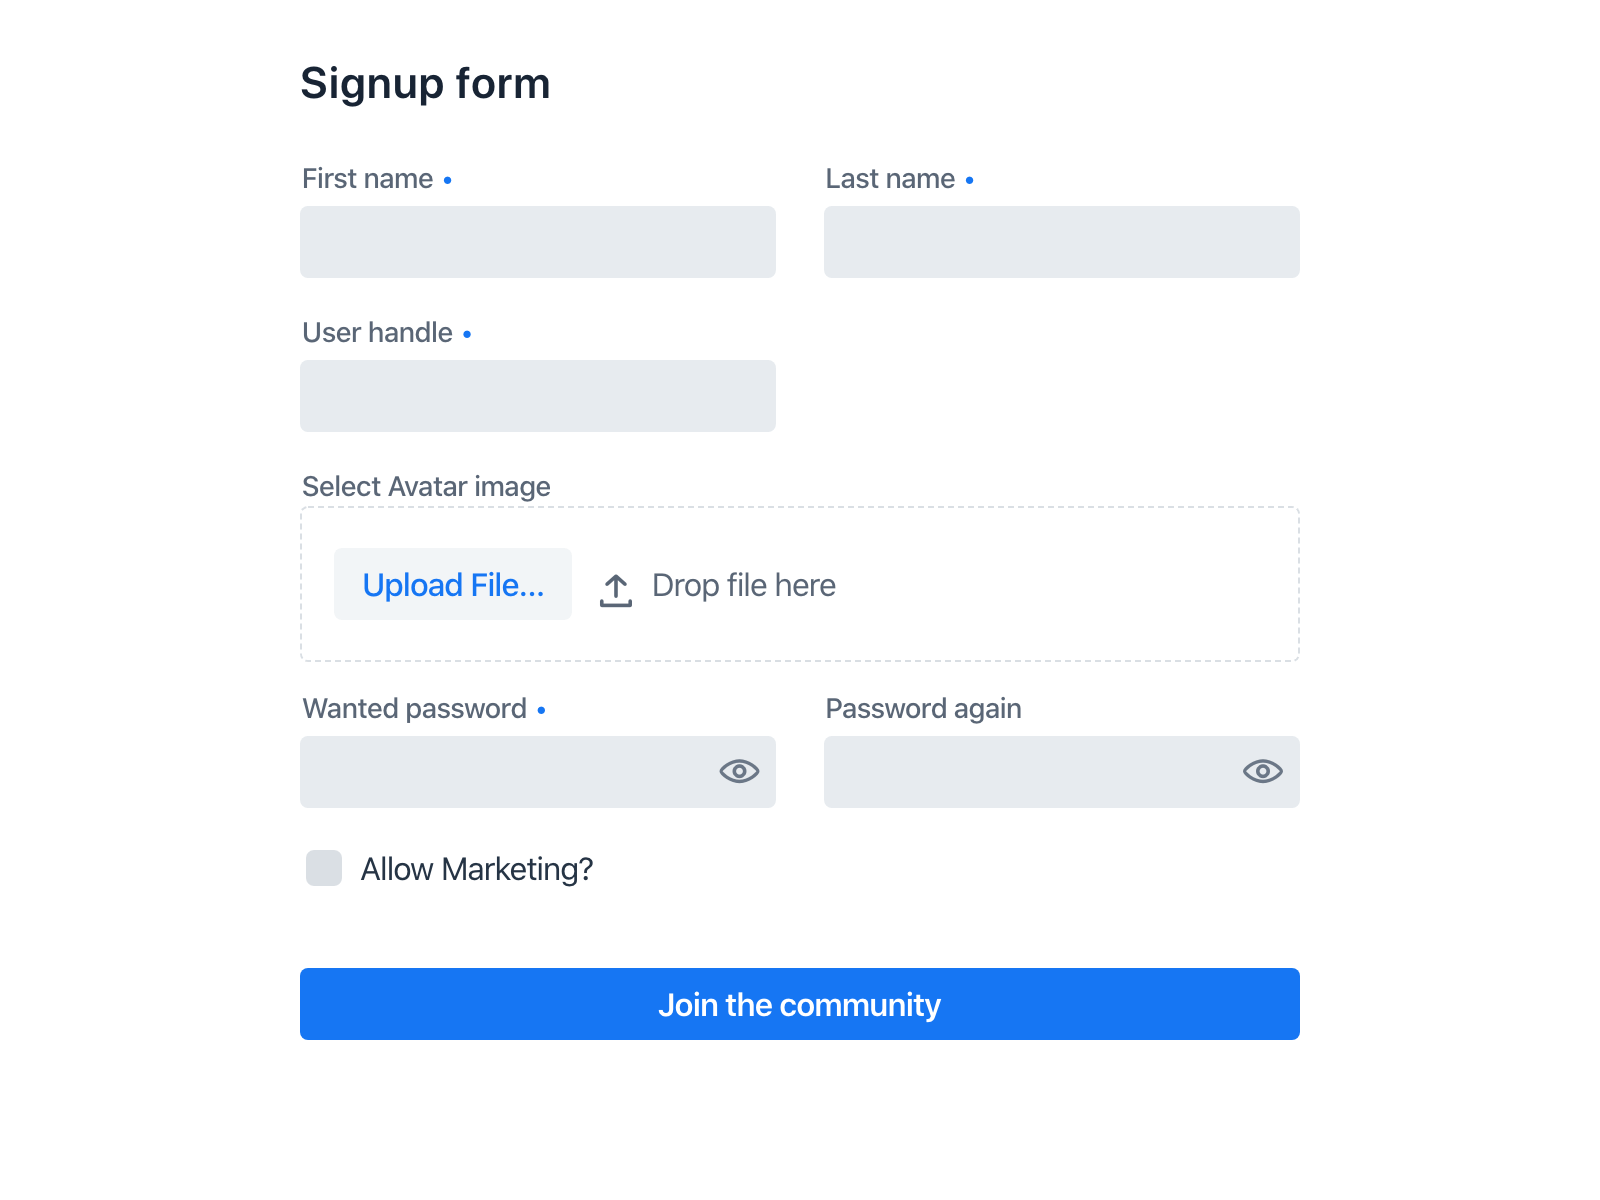Click inside the First name input
This screenshot has height=1200, width=1600.
tap(538, 241)
